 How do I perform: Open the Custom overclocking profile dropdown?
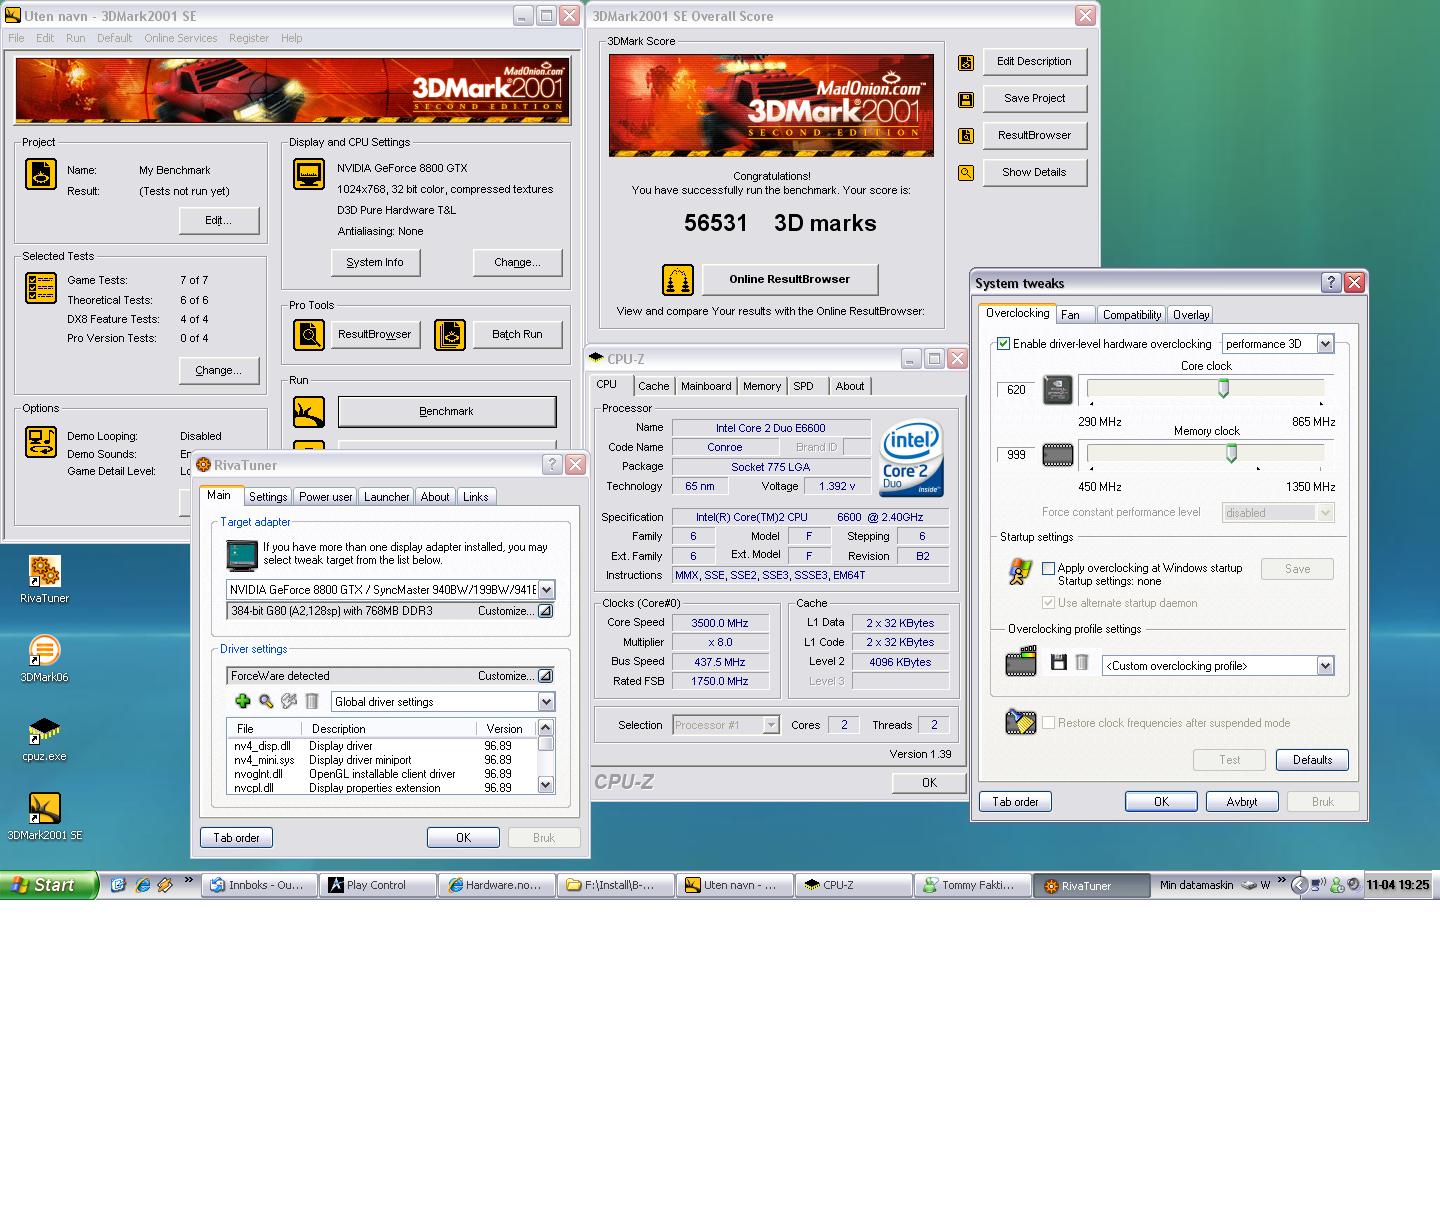click(1325, 666)
